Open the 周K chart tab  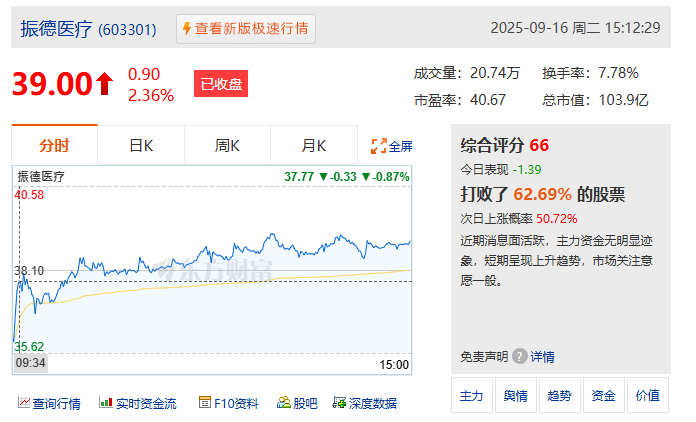(x=227, y=145)
